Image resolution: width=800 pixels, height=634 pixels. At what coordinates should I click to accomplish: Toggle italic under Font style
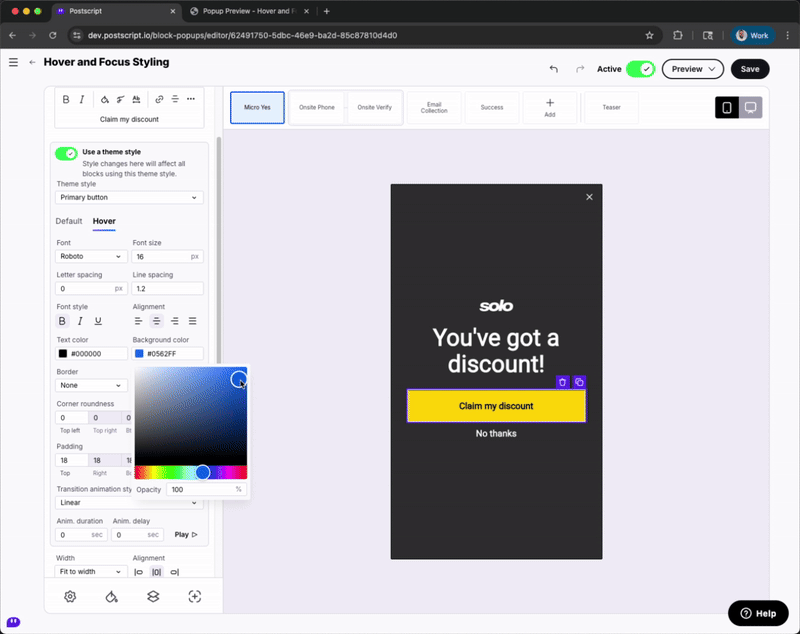[80, 321]
